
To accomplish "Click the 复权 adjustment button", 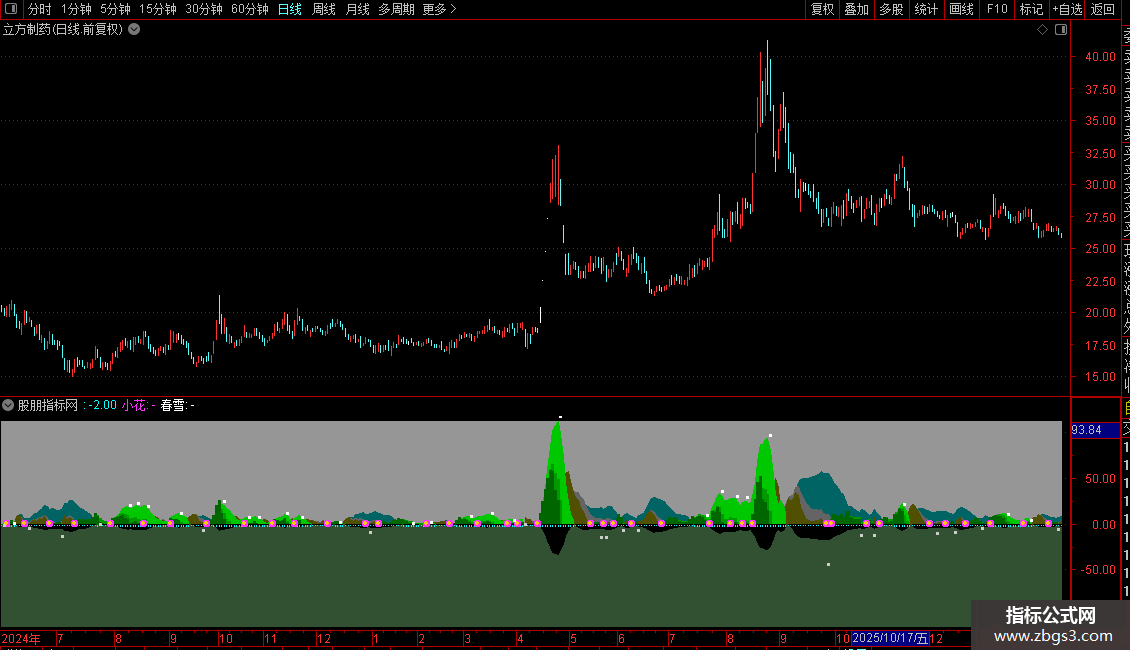I will [x=822, y=9].
